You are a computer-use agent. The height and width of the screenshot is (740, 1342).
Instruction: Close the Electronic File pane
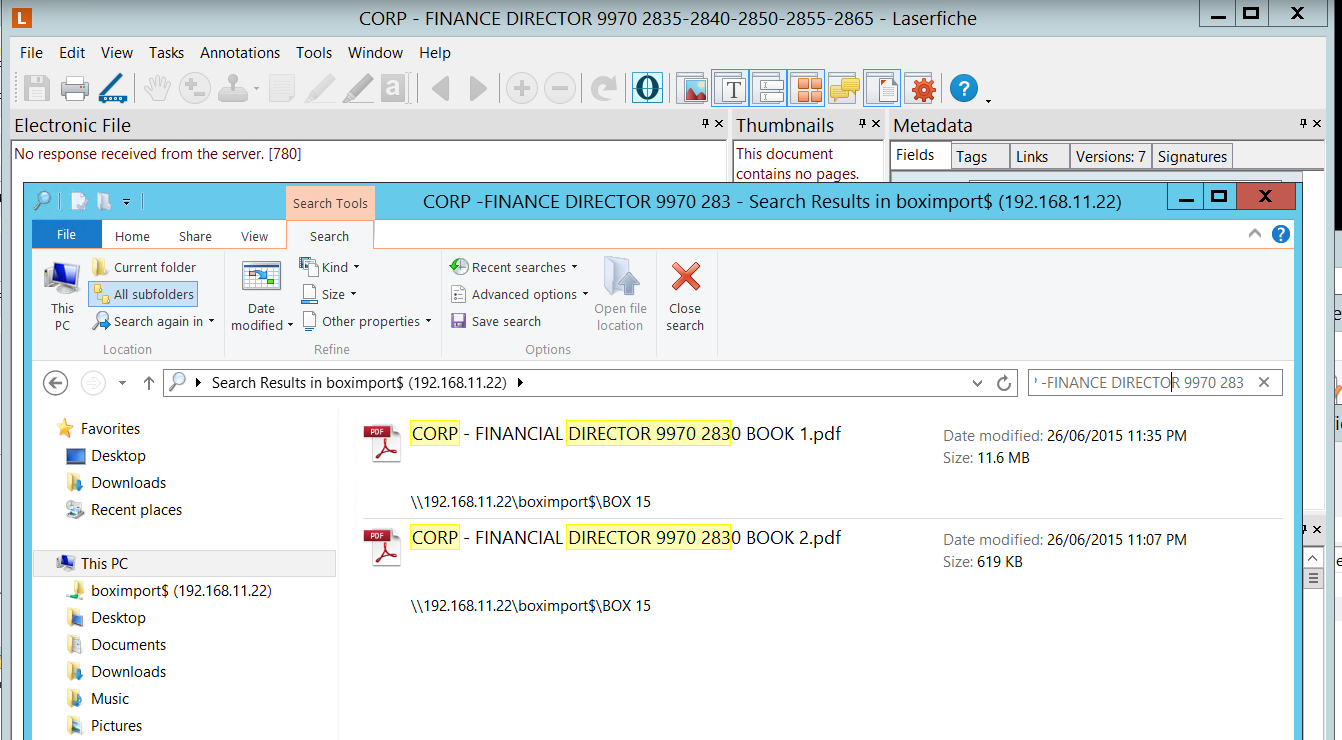721,124
